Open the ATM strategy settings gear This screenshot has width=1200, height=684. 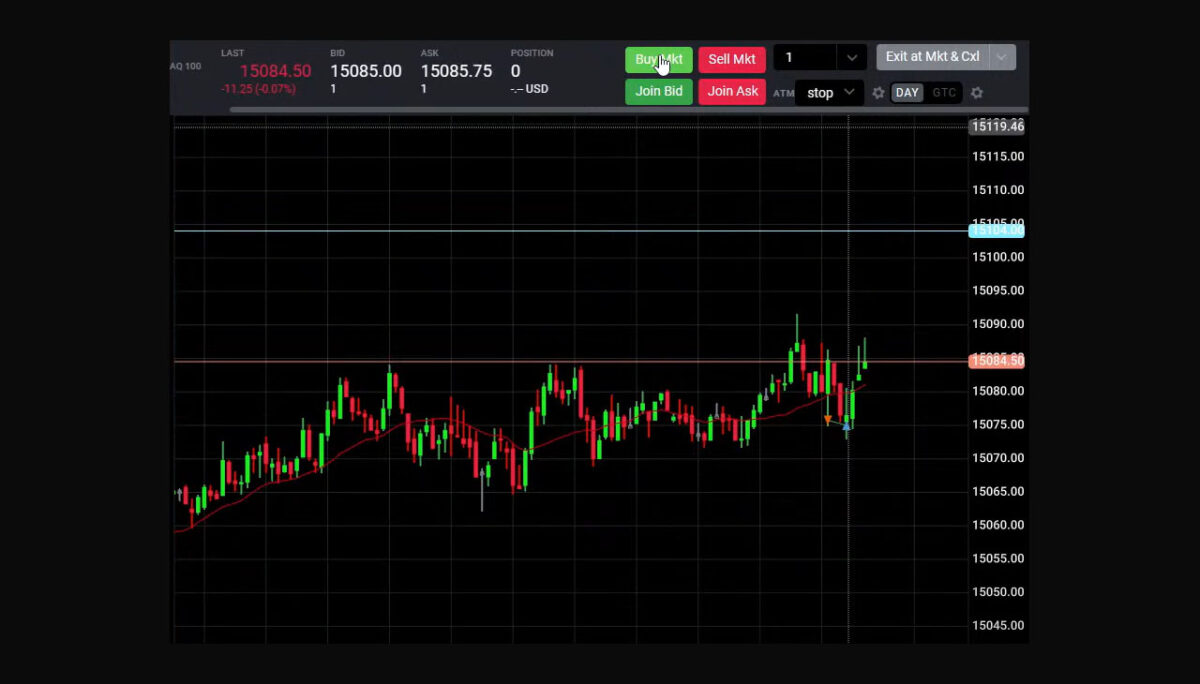pyautogui.click(x=877, y=92)
